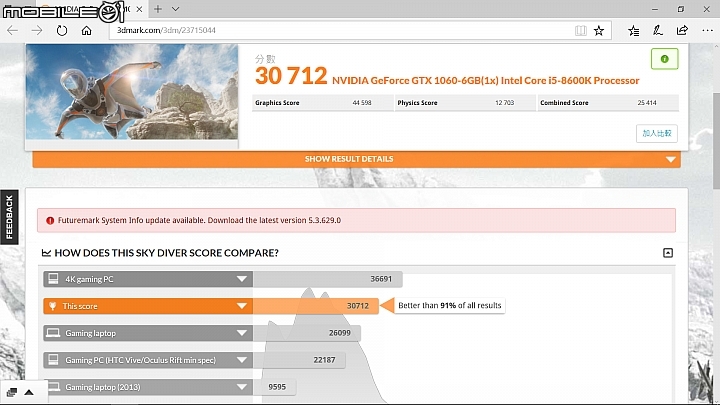Open the Favorites hub
Image resolution: width=720 pixels, height=405 pixels.
(634, 30)
